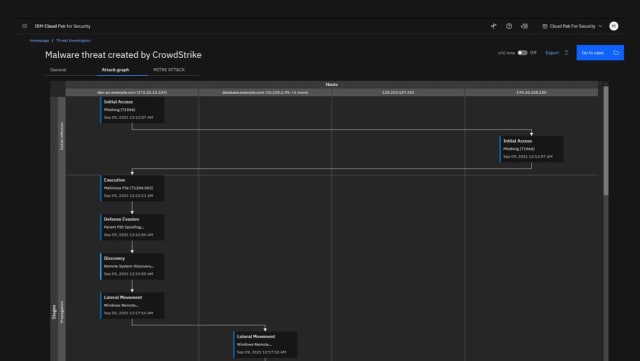This screenshot has height=361, width=640.
Task: Click the folder icon on Go to case
Action: pyautogui.click(x=616, y=53)
